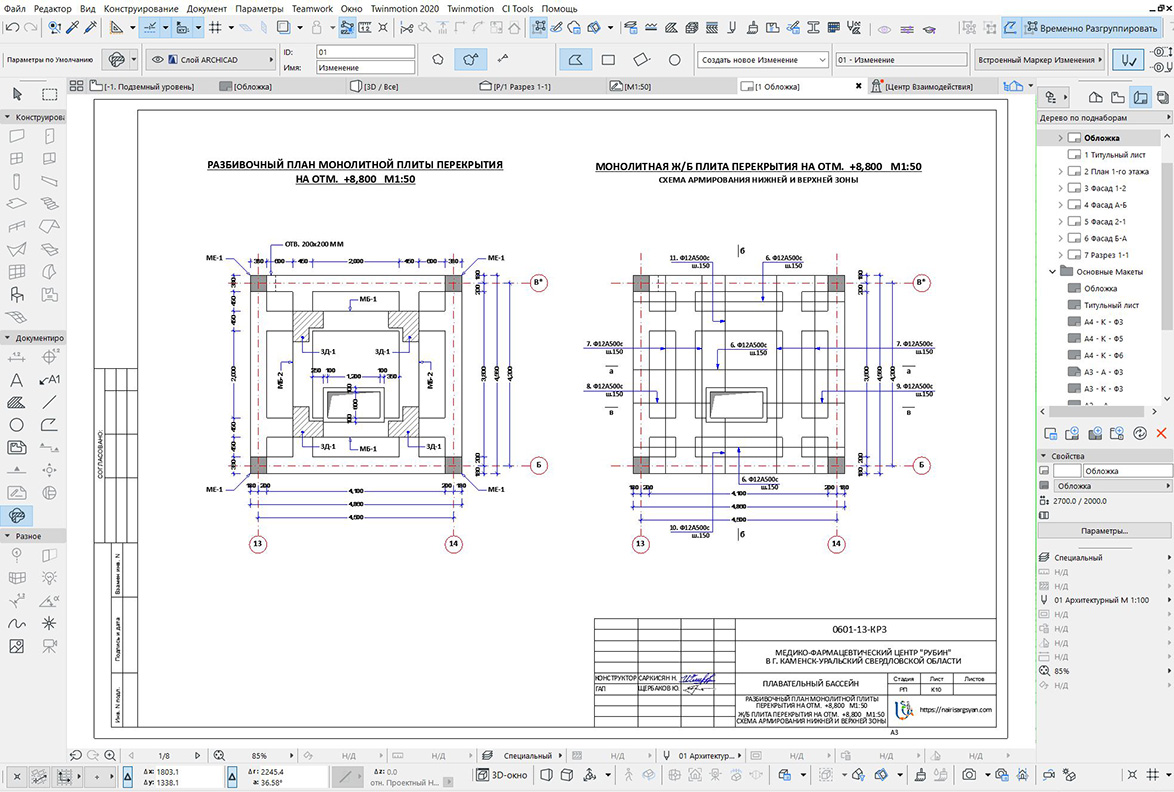Toggle cloud shape without marker option
The height and width of the screenshot is (792, 1174).
pos(438,59)
